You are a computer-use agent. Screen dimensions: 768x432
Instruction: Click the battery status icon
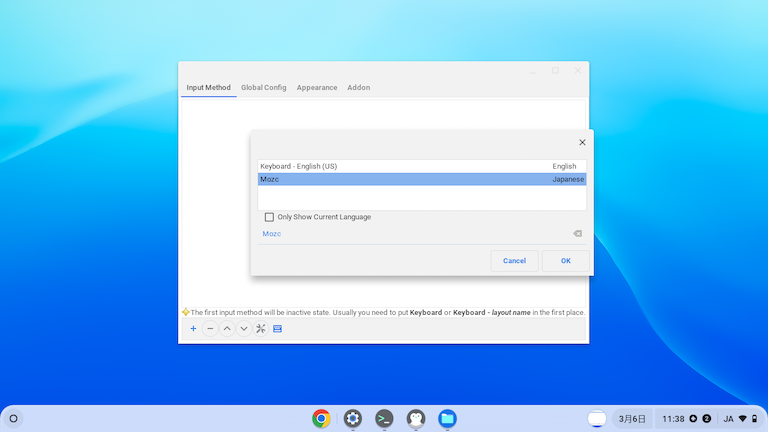point(755,419)
